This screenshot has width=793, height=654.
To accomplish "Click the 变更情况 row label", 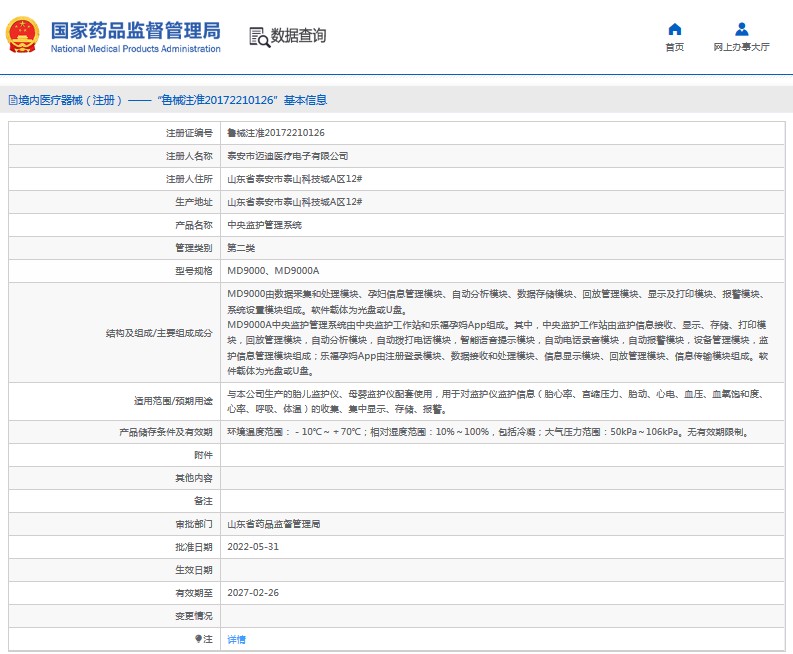I will pos(194,616).
